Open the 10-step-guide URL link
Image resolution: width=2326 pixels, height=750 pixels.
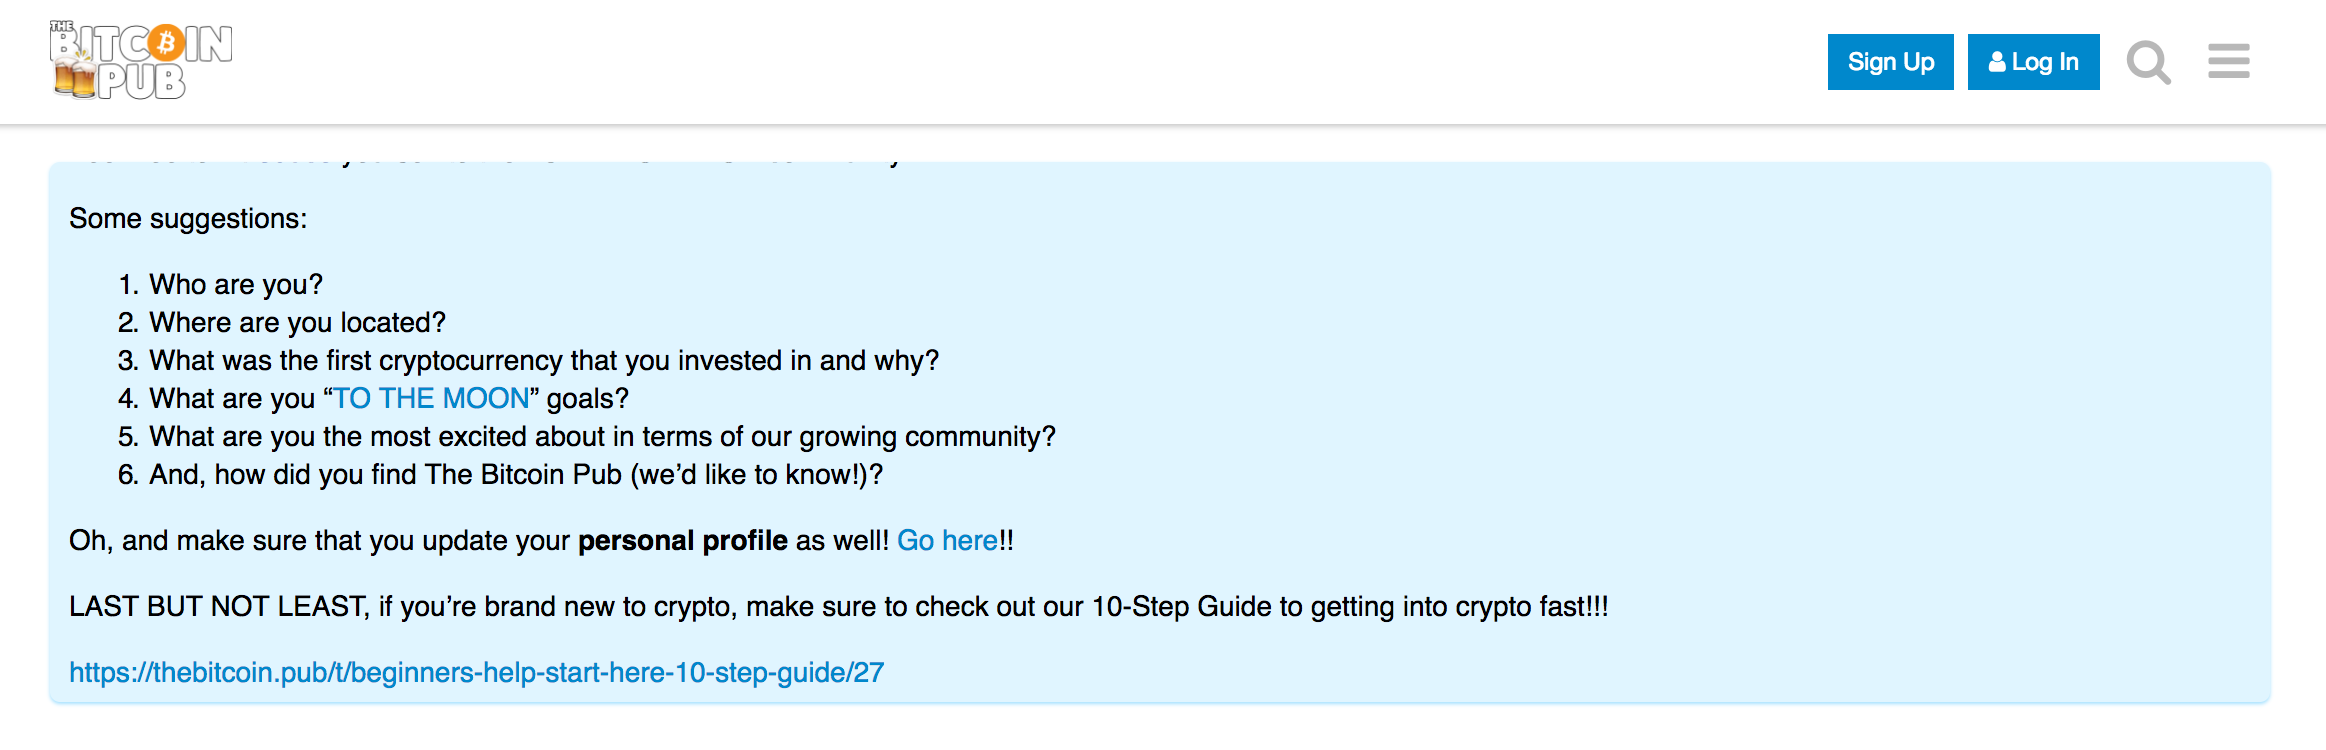[x=476, y=673]
